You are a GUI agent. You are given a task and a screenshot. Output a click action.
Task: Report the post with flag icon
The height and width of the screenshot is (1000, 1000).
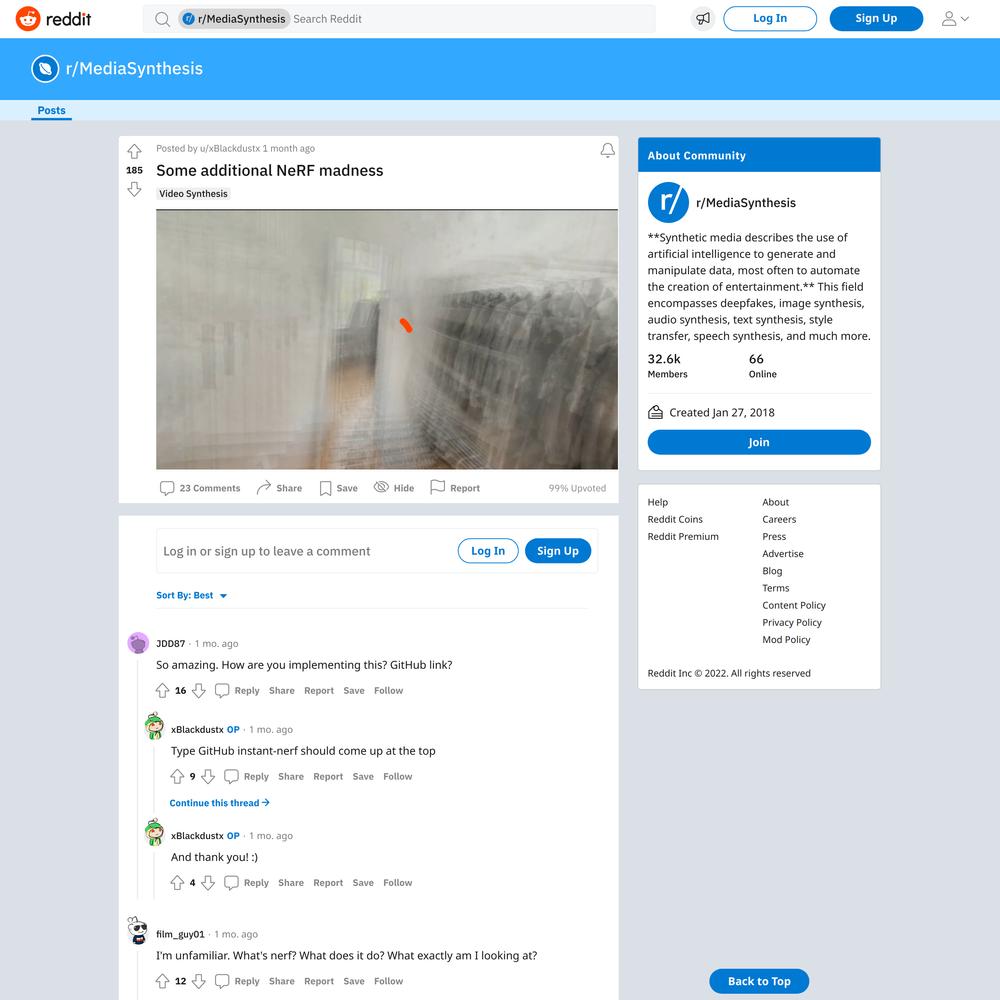point(438,487)
